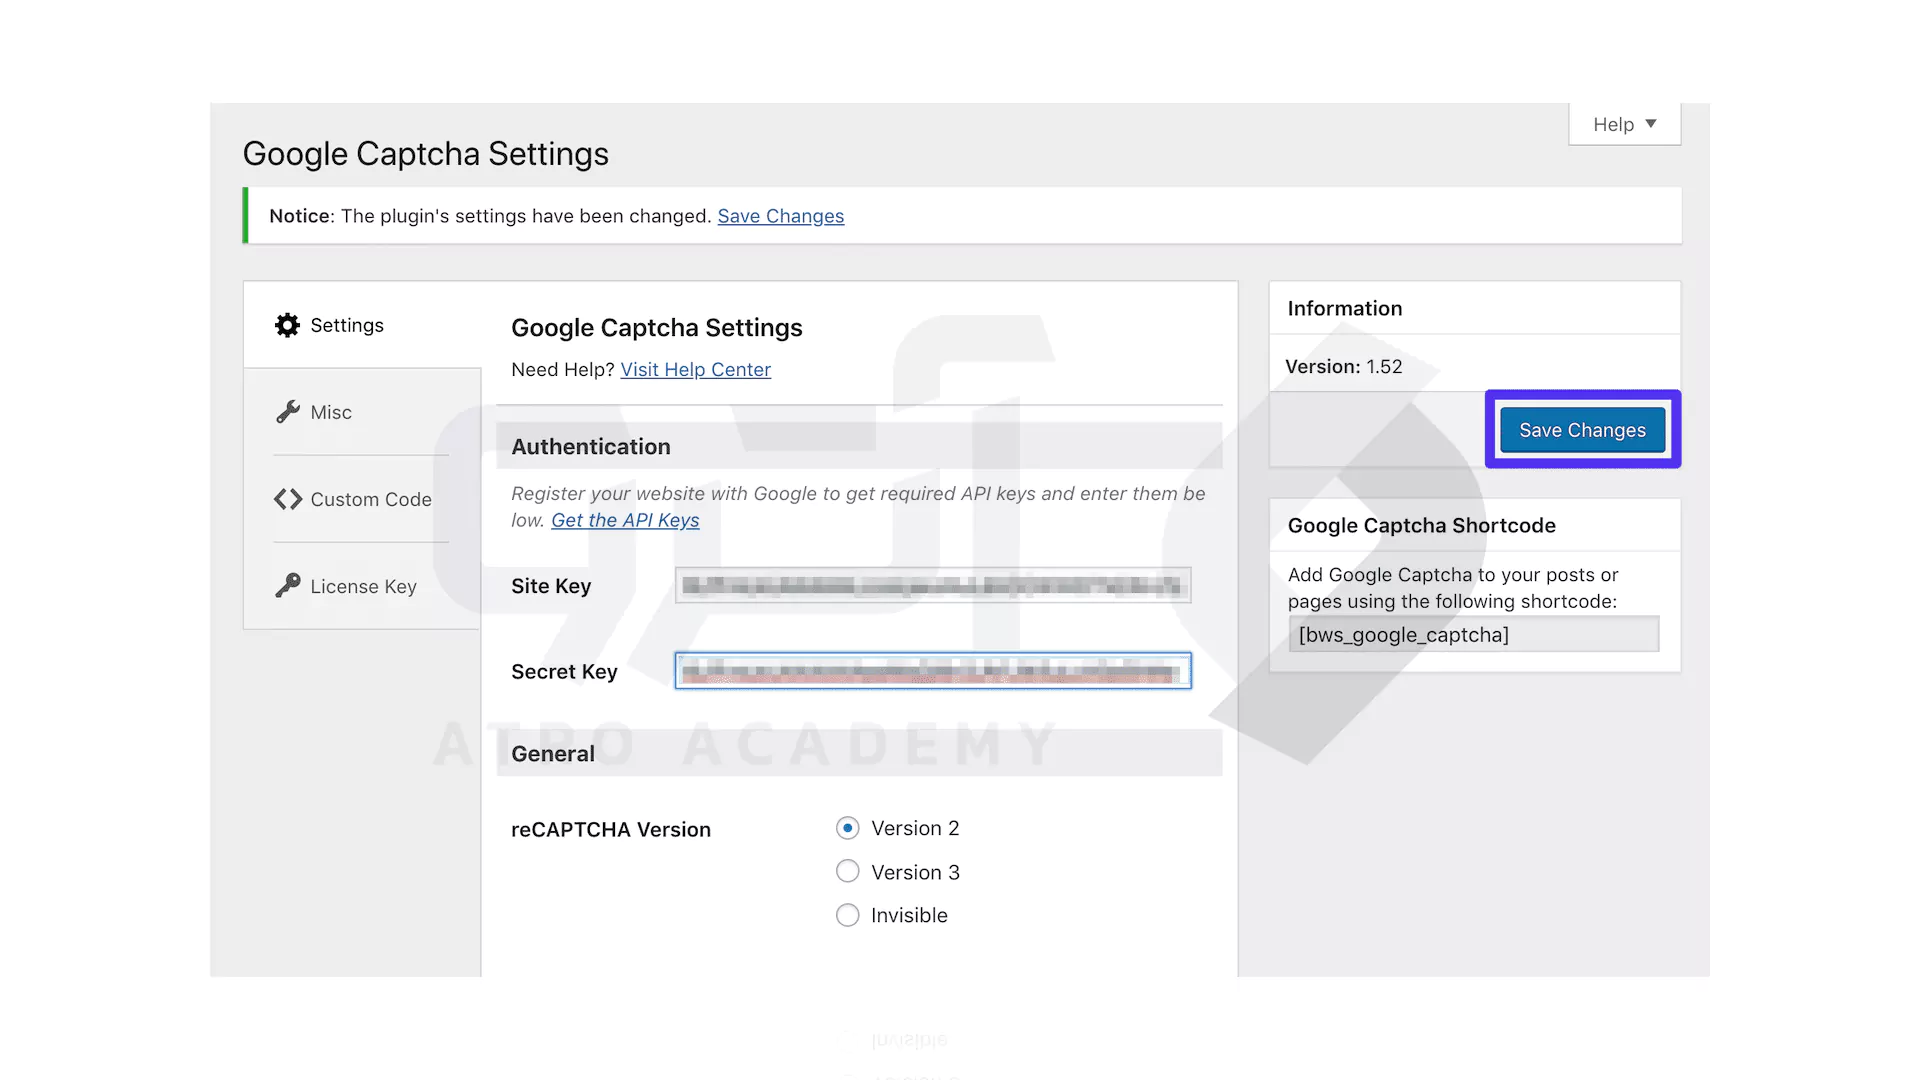Open the Settings tab
Screen dimensions: 1920x1080
point(362,325)
